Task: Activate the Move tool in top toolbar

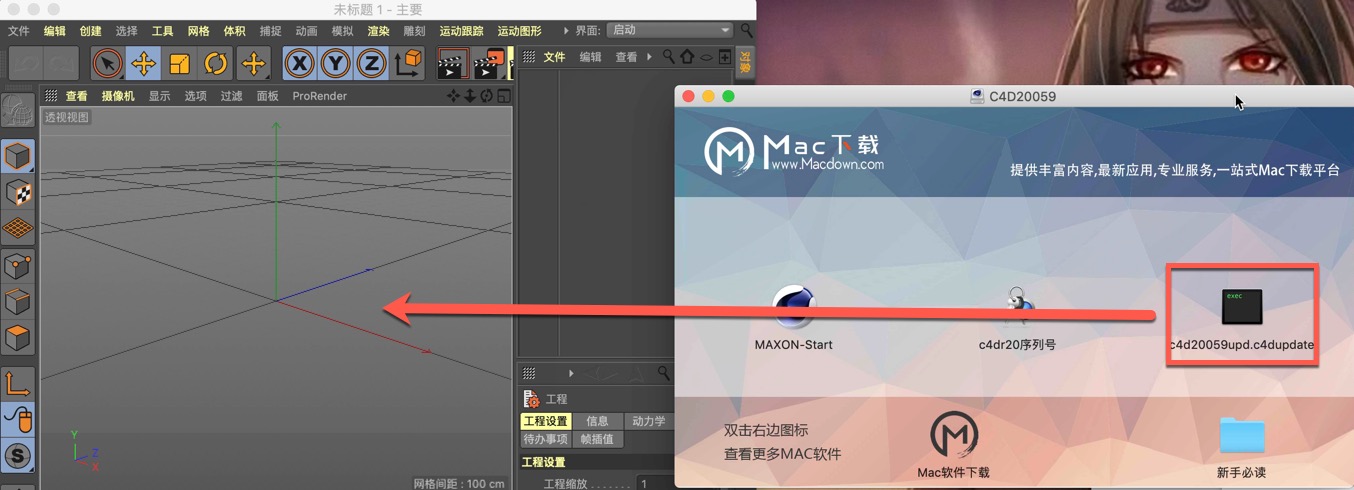Action: 143,64
